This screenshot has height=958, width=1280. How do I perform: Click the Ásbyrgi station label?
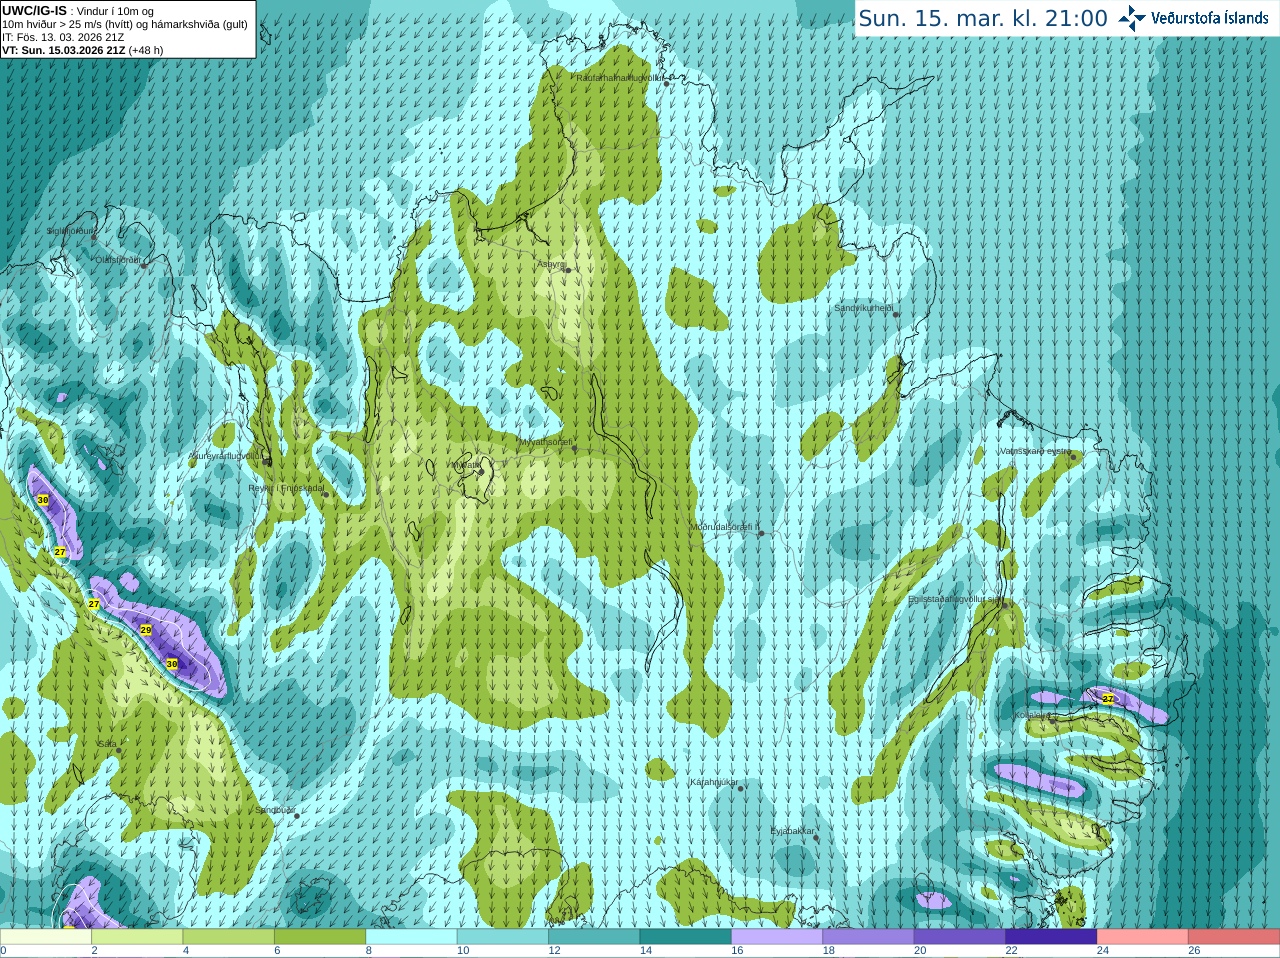(x=551, y=264)
